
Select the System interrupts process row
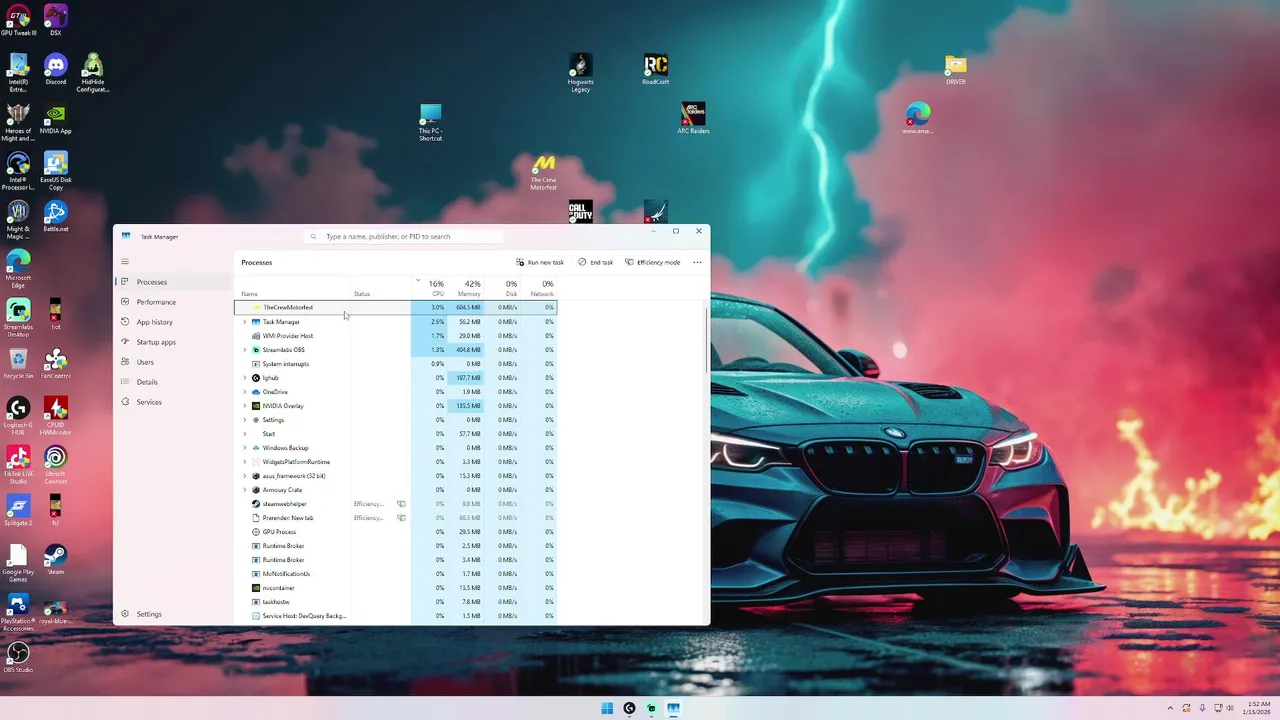click(396, 364)
